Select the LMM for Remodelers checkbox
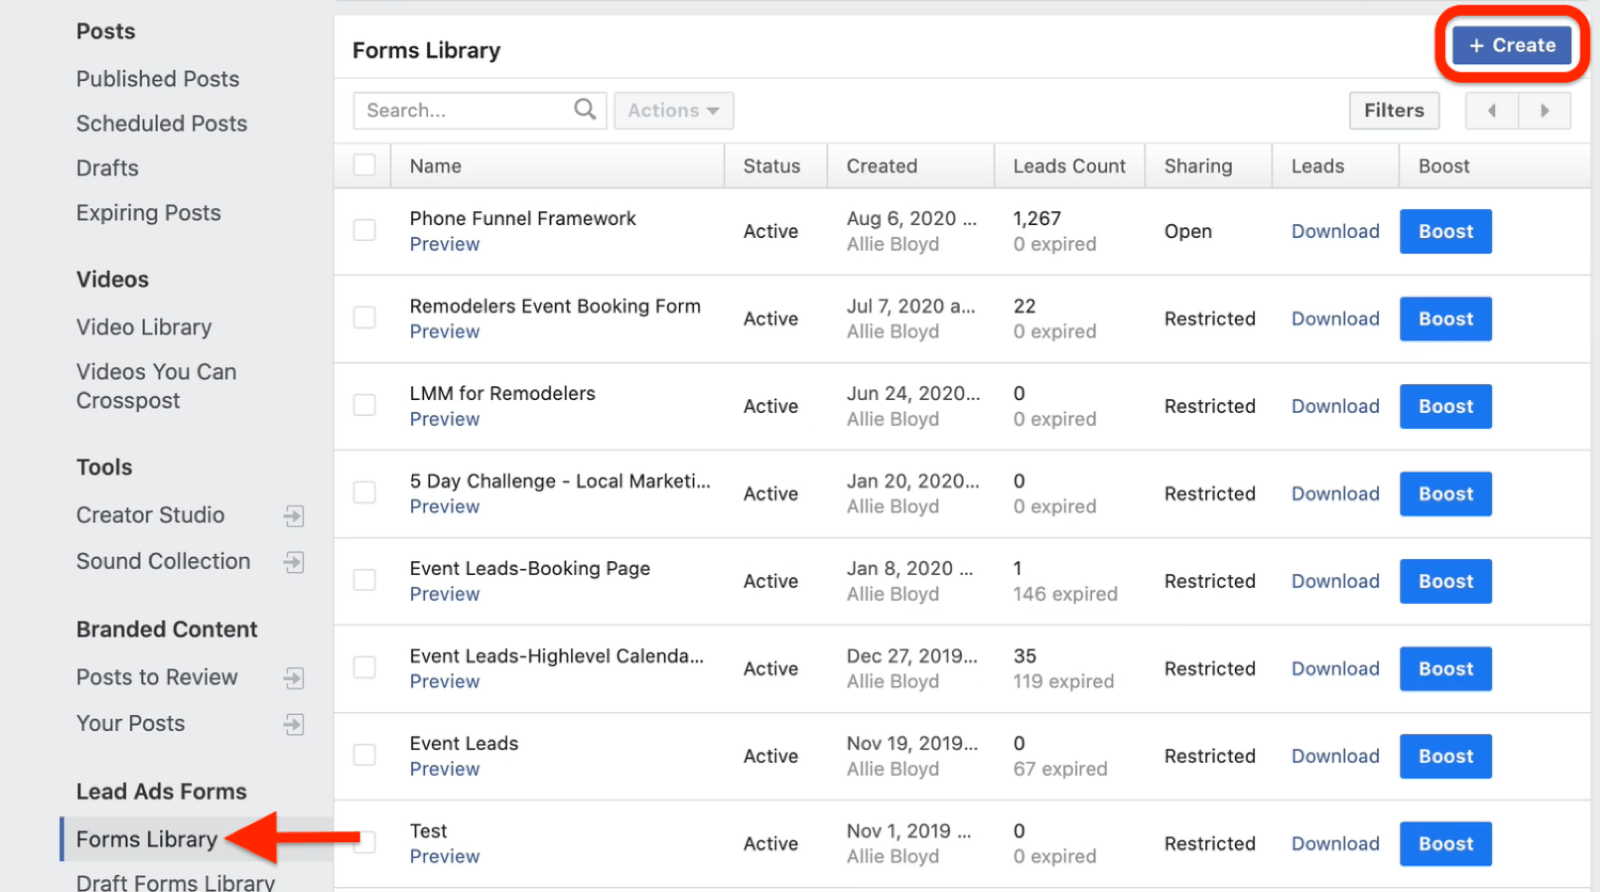The width and height of the screenshot is (1600, 892). (x=365, y=405)
